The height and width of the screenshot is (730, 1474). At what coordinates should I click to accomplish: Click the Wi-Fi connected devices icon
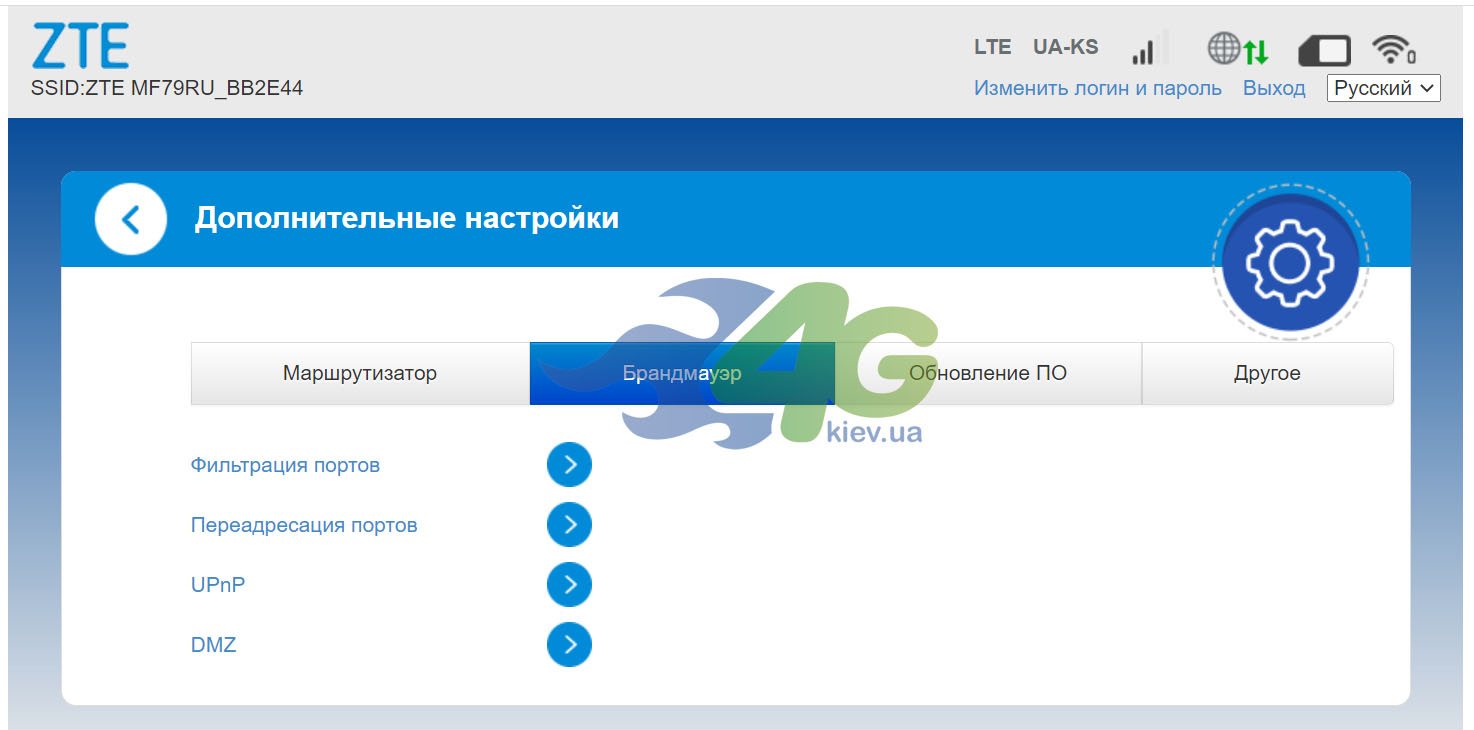point(1394,48)
